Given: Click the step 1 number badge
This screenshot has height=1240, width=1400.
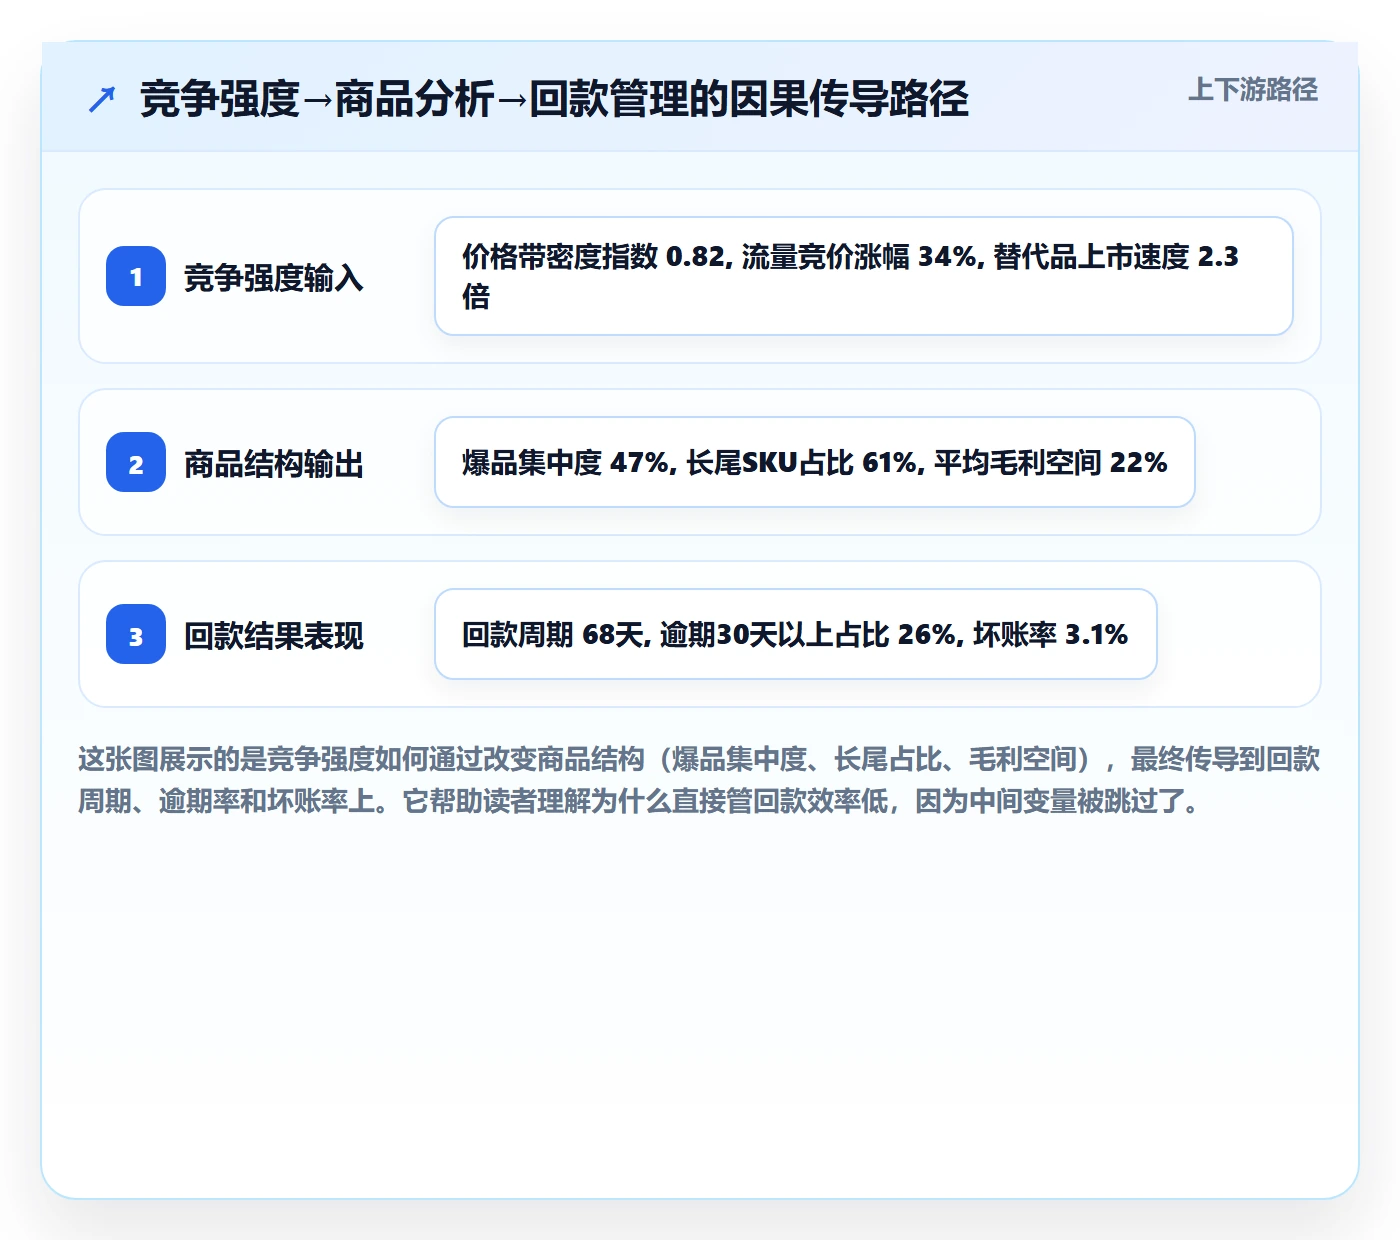Looking at the screenshot, I should coord(136,276).
